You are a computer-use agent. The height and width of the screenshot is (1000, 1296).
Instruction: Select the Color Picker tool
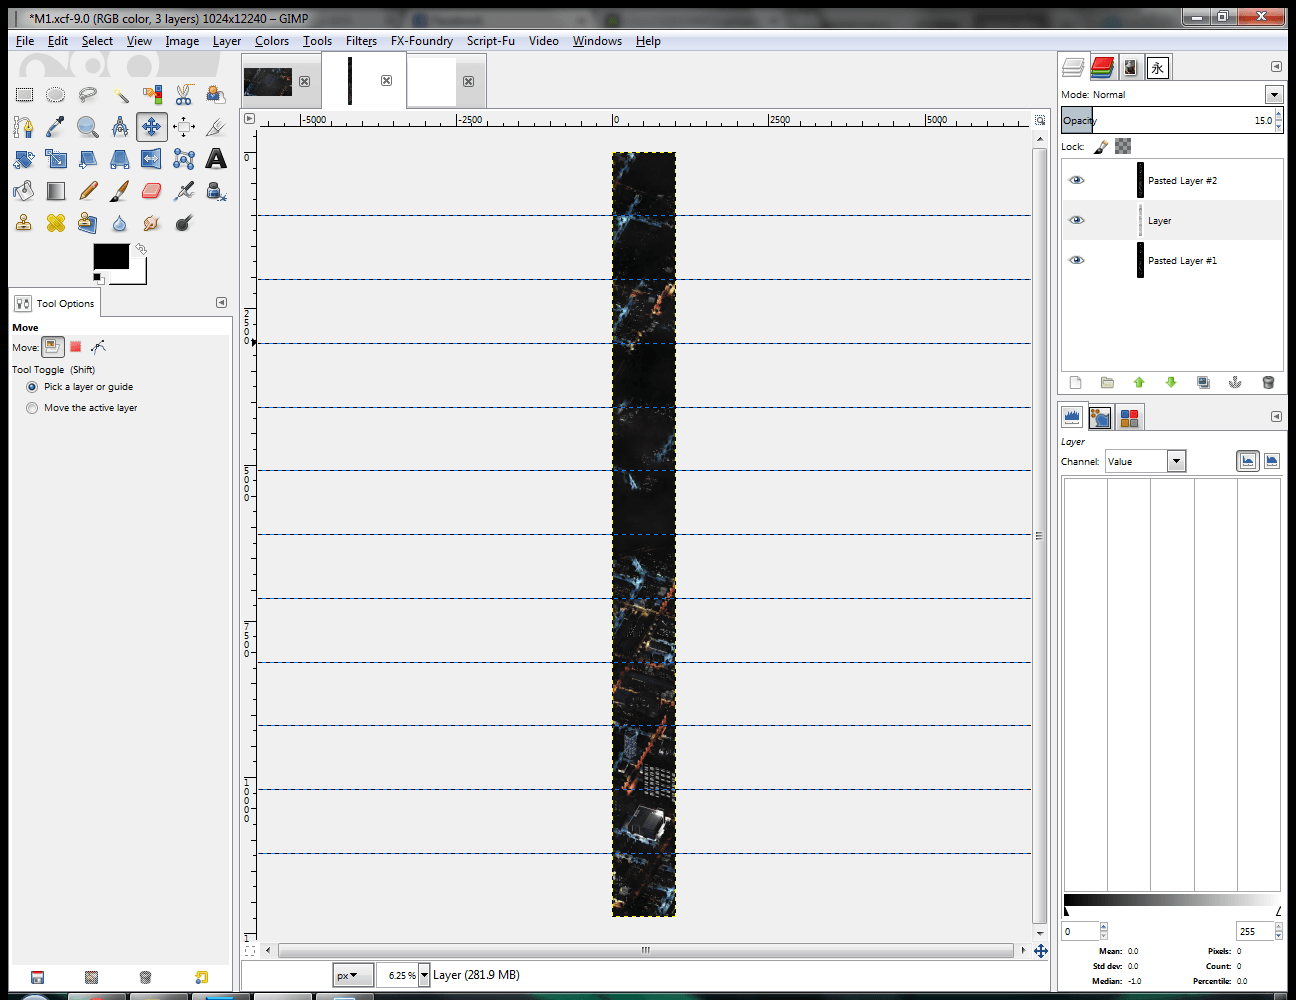click(56, 127)
